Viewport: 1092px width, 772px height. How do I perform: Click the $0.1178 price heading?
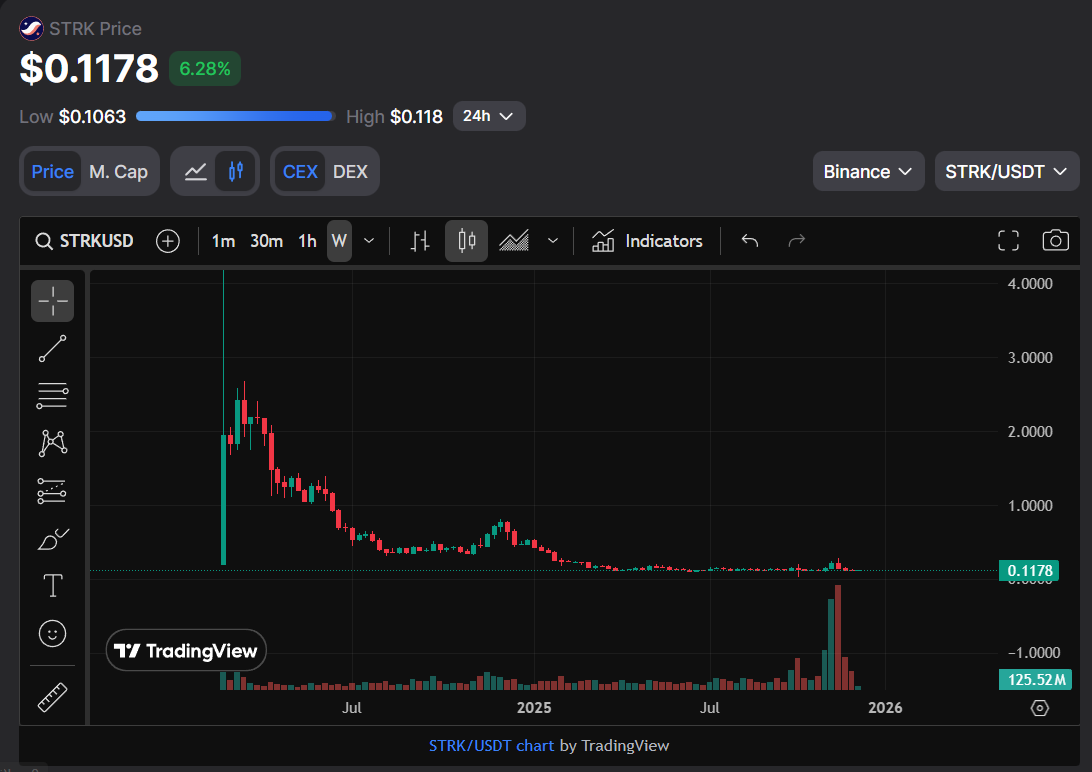tap(89, 68)
